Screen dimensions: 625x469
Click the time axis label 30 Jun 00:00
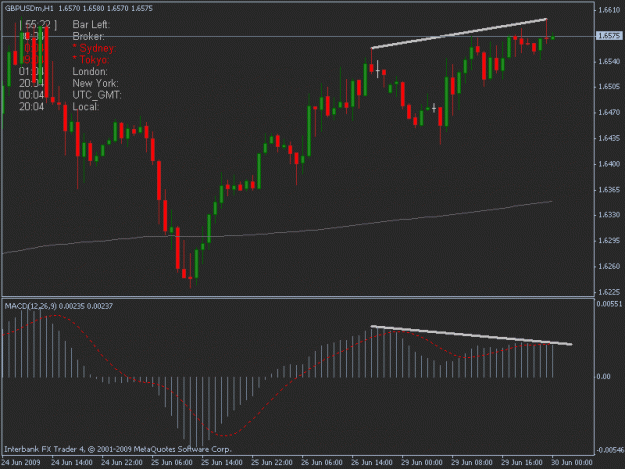572,462
